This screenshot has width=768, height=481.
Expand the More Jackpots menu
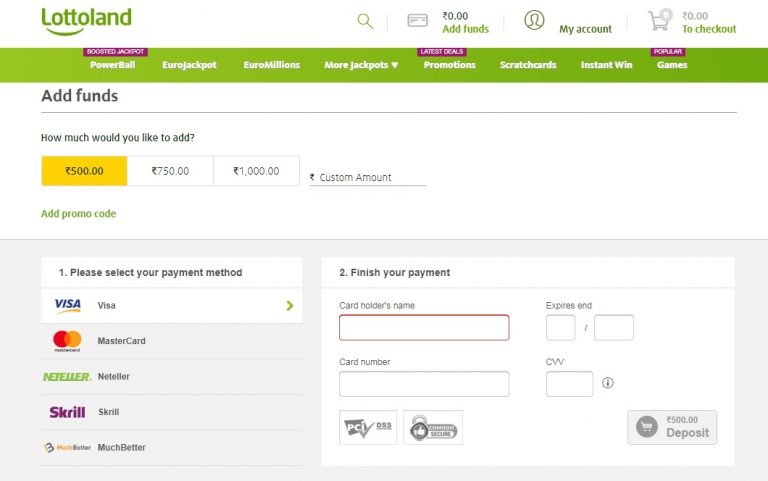coord(361,65)
